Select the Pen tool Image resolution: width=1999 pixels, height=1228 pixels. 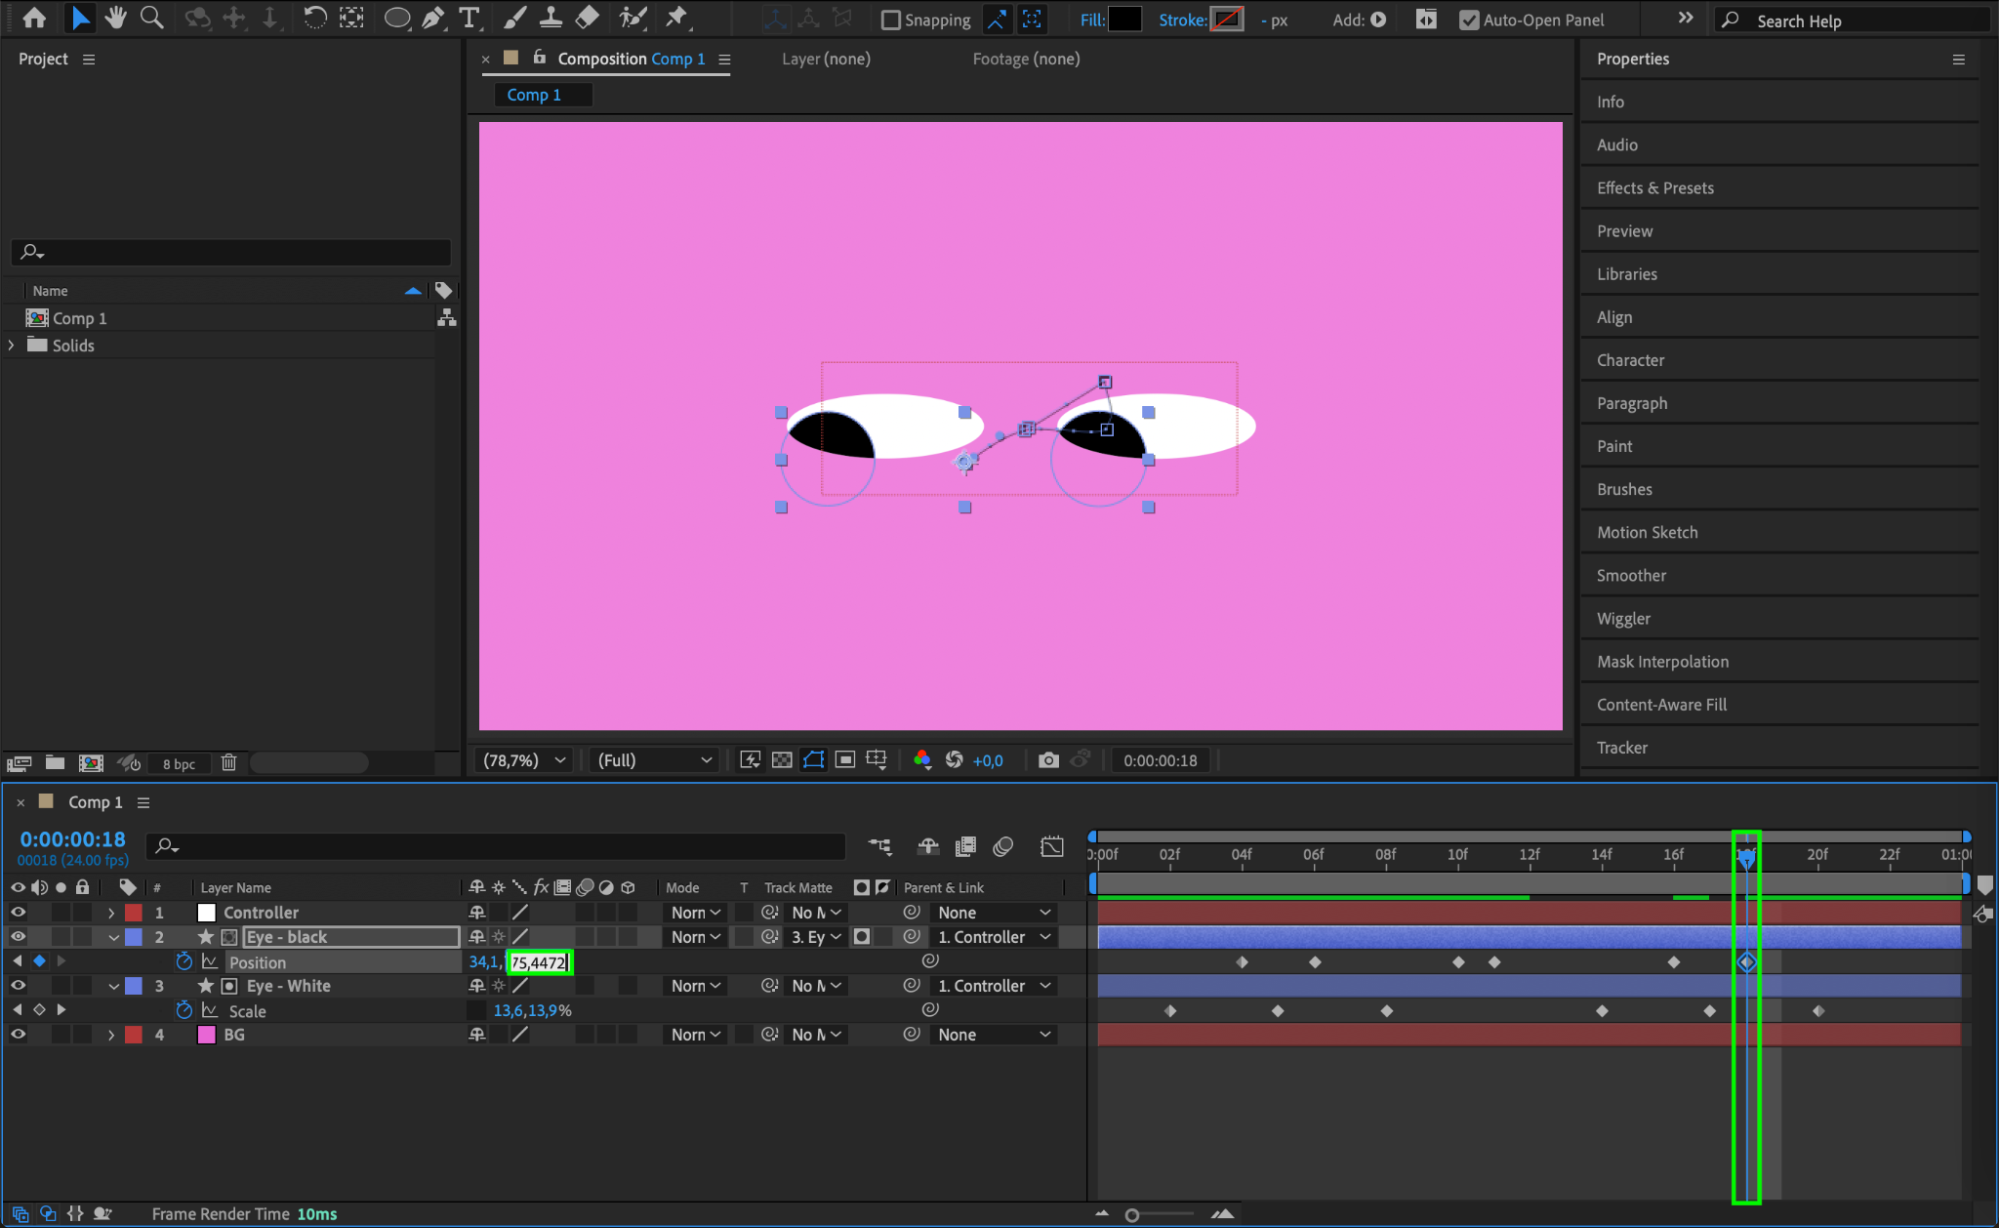pyautogui.click(x=433, y=18)
